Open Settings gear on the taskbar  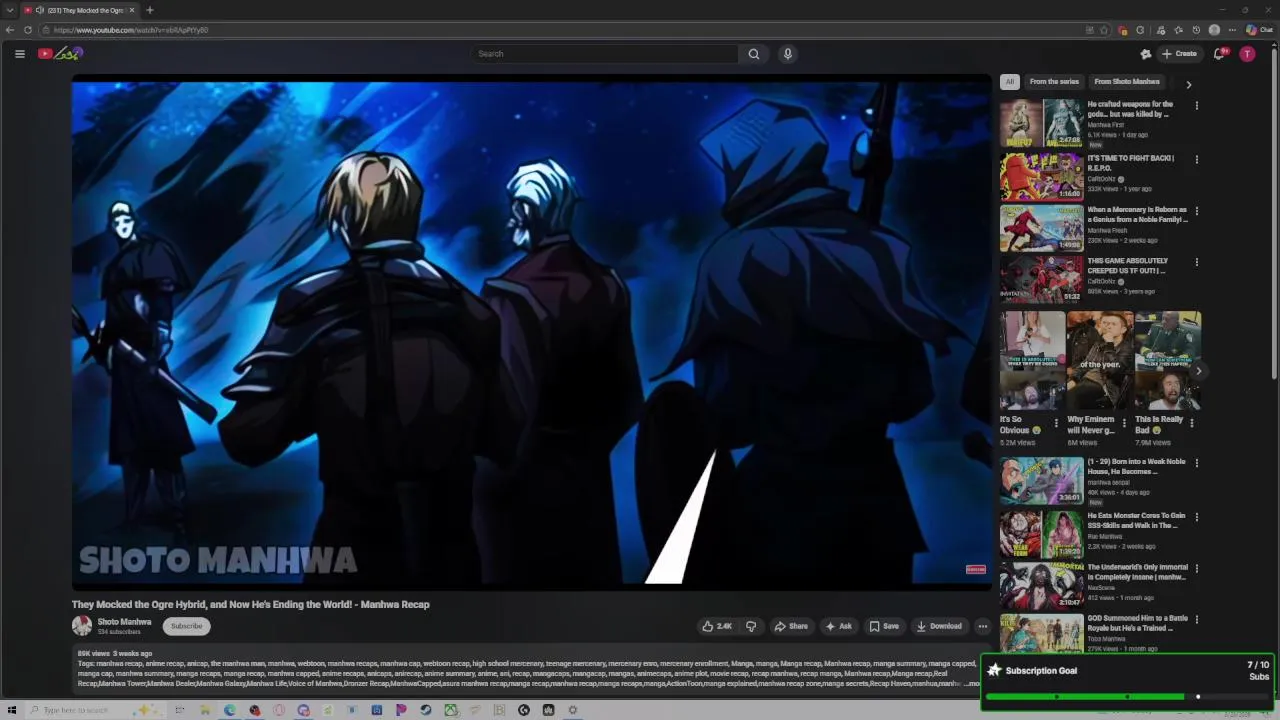tap(573, 710)
